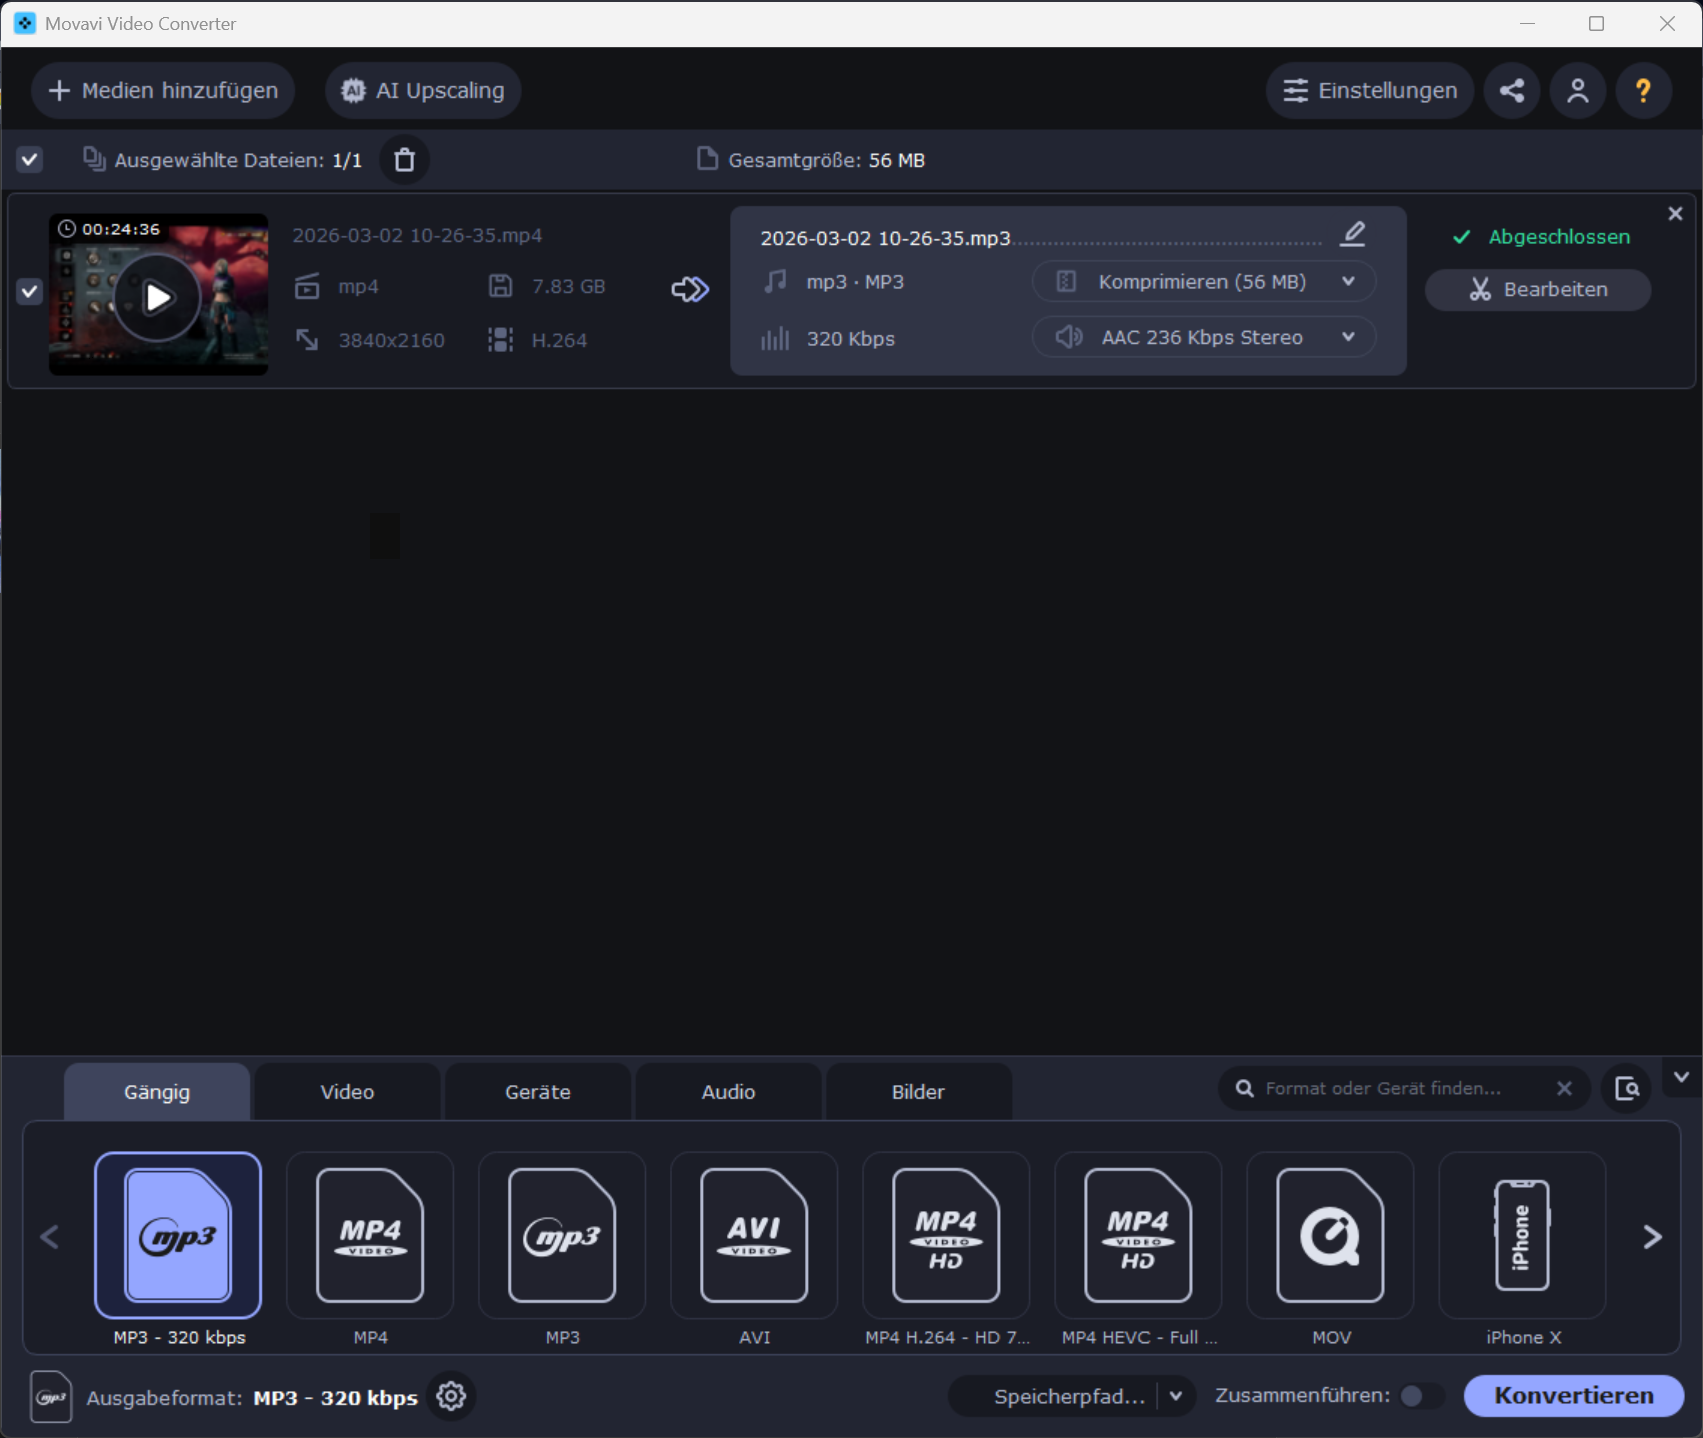Open Einstellungen settings
Viewport: 1703px width, 1438px height.
coord(1369,91)
